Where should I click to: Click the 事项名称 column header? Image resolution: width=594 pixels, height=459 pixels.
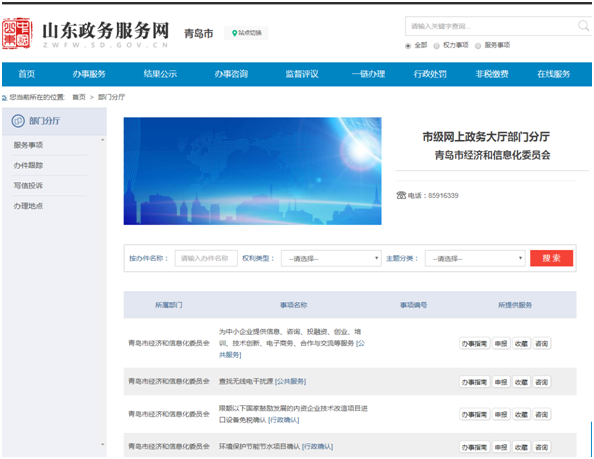[x=294, y=305]
